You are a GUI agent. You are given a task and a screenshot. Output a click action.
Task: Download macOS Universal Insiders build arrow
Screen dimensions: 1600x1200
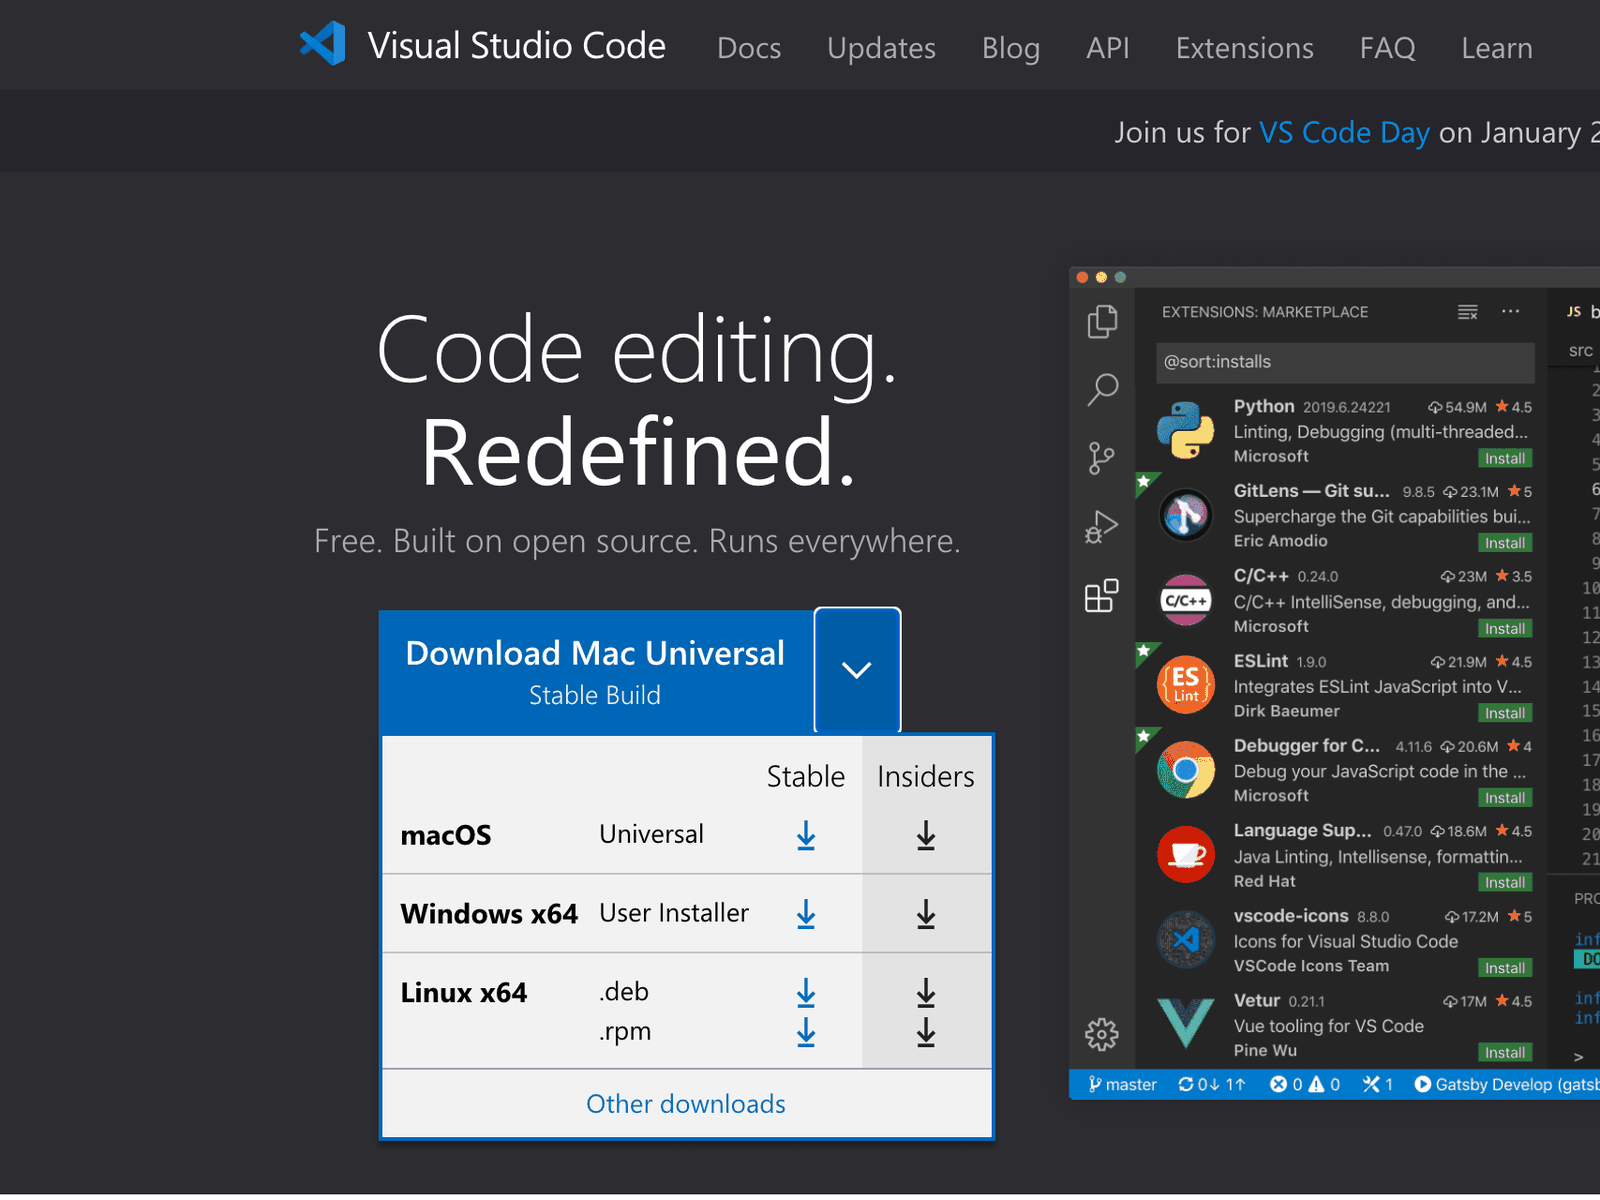[925, 836]
